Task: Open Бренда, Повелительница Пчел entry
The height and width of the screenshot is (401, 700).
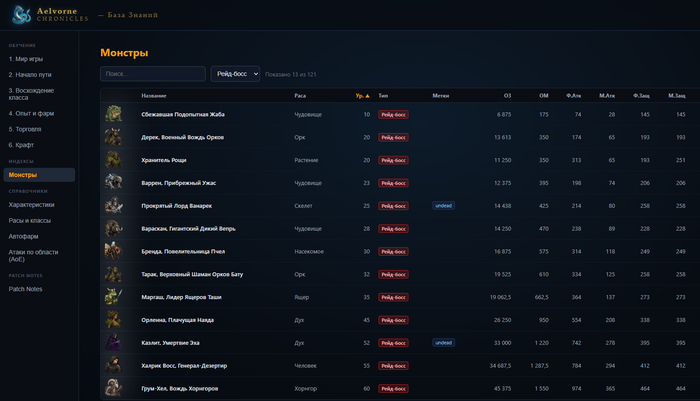Action: (183, 251)
